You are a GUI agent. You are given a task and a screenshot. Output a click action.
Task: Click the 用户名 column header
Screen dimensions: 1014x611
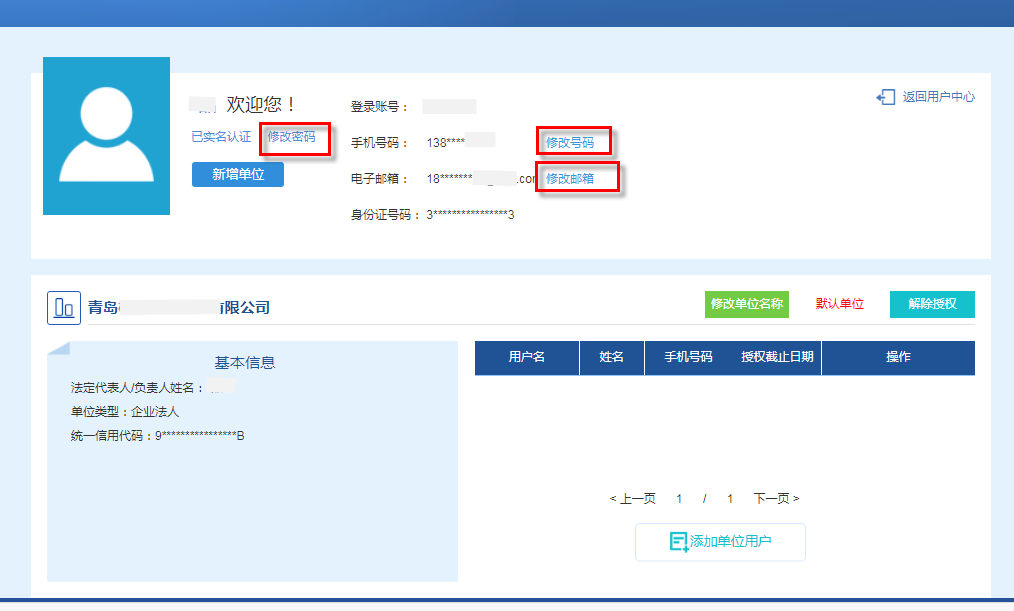(527, 357)
